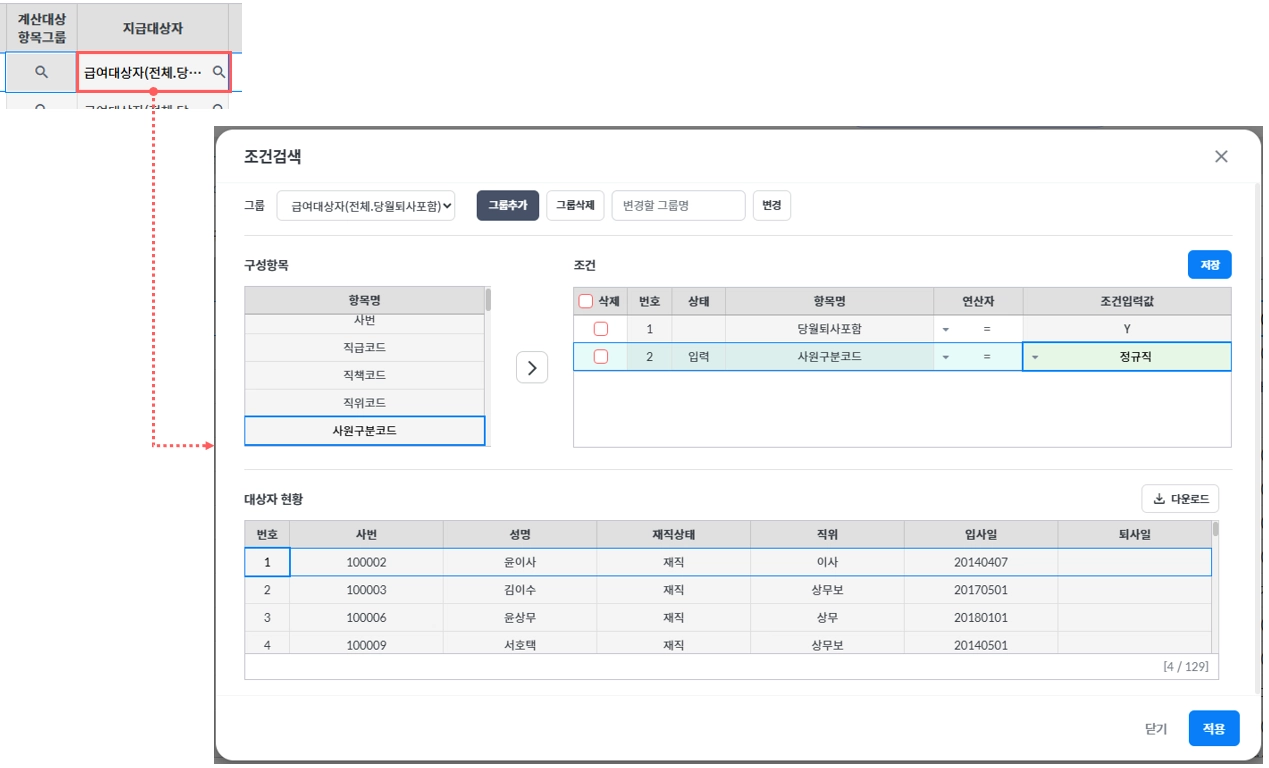This screenshot has height=768, width=1269.
Task: Click the blue 적용 button
Action: pos(1214,729)
